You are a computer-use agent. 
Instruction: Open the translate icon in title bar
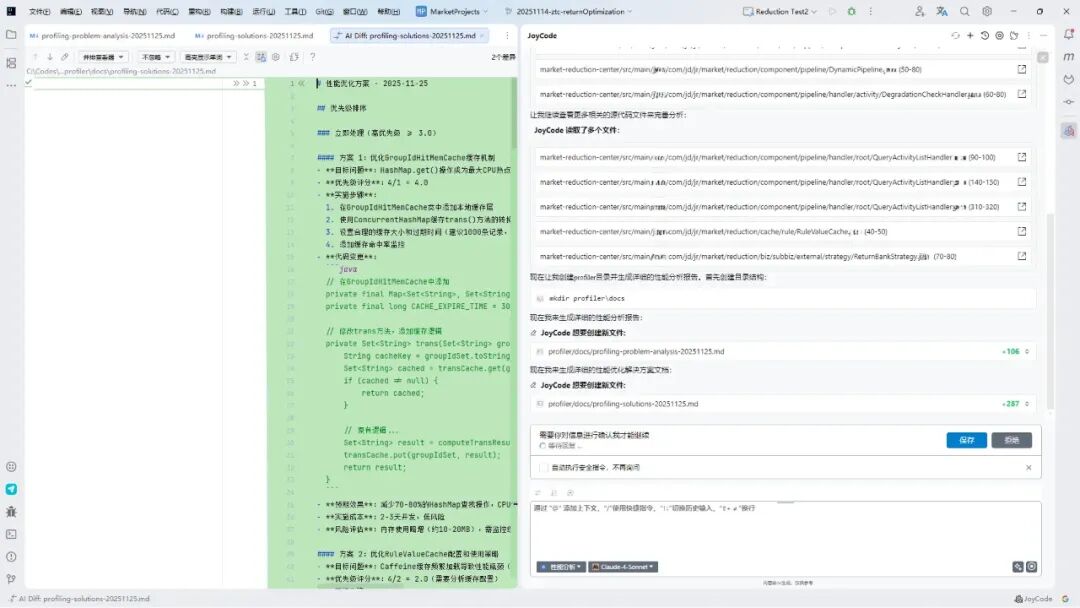tap(942, 12)
